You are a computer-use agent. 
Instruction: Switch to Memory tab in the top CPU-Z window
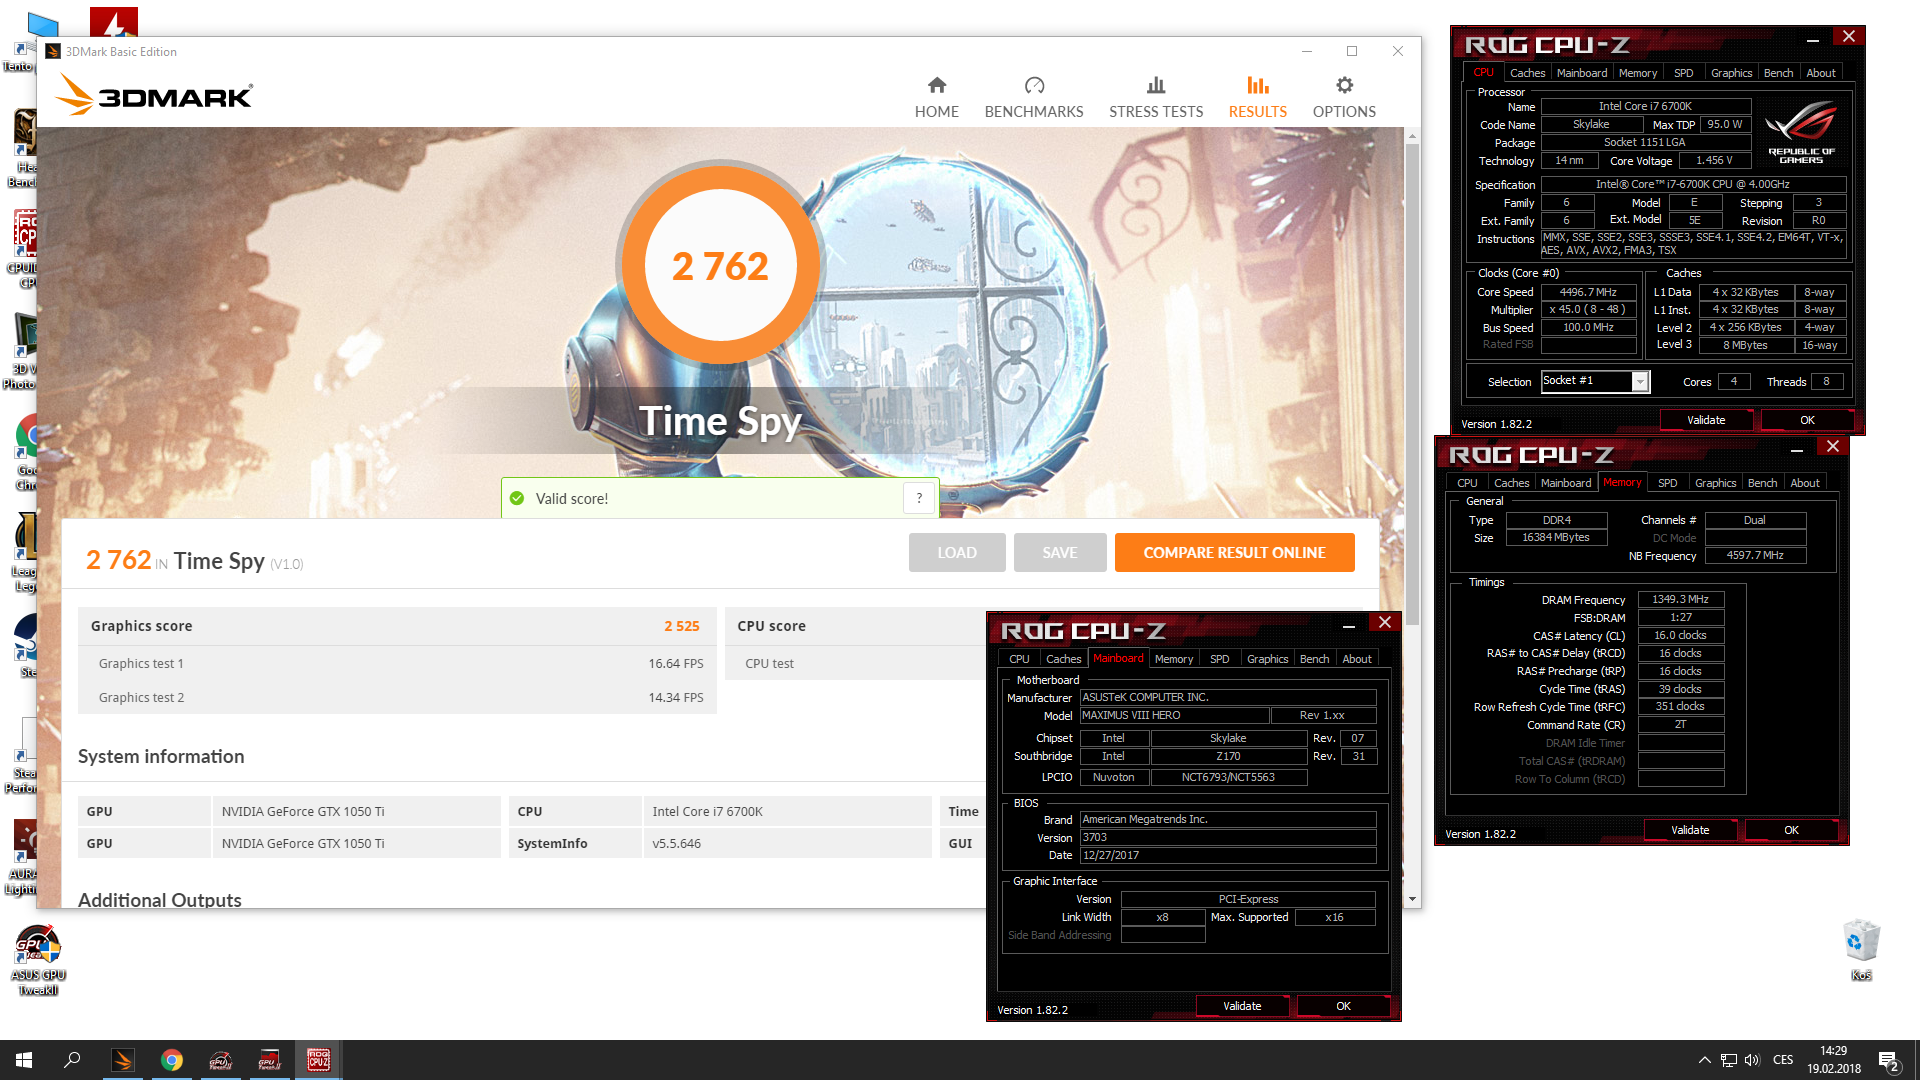[x=1638, y=73]
